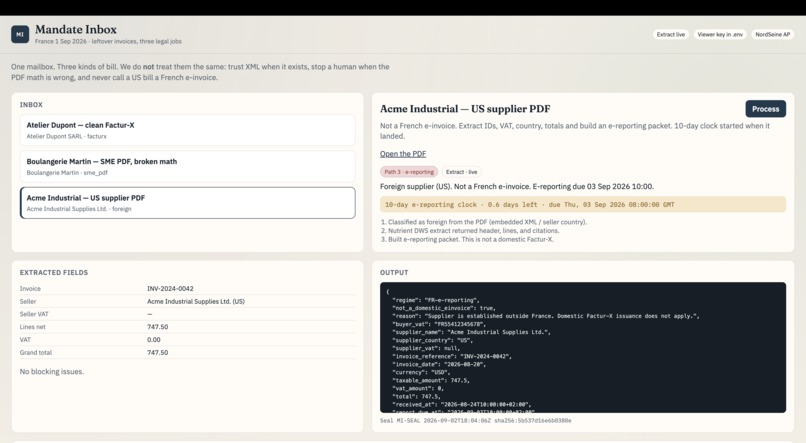Viewport: 806px width, 443px height.
Task: Click the Extract live badge in header
Action: 671,34
